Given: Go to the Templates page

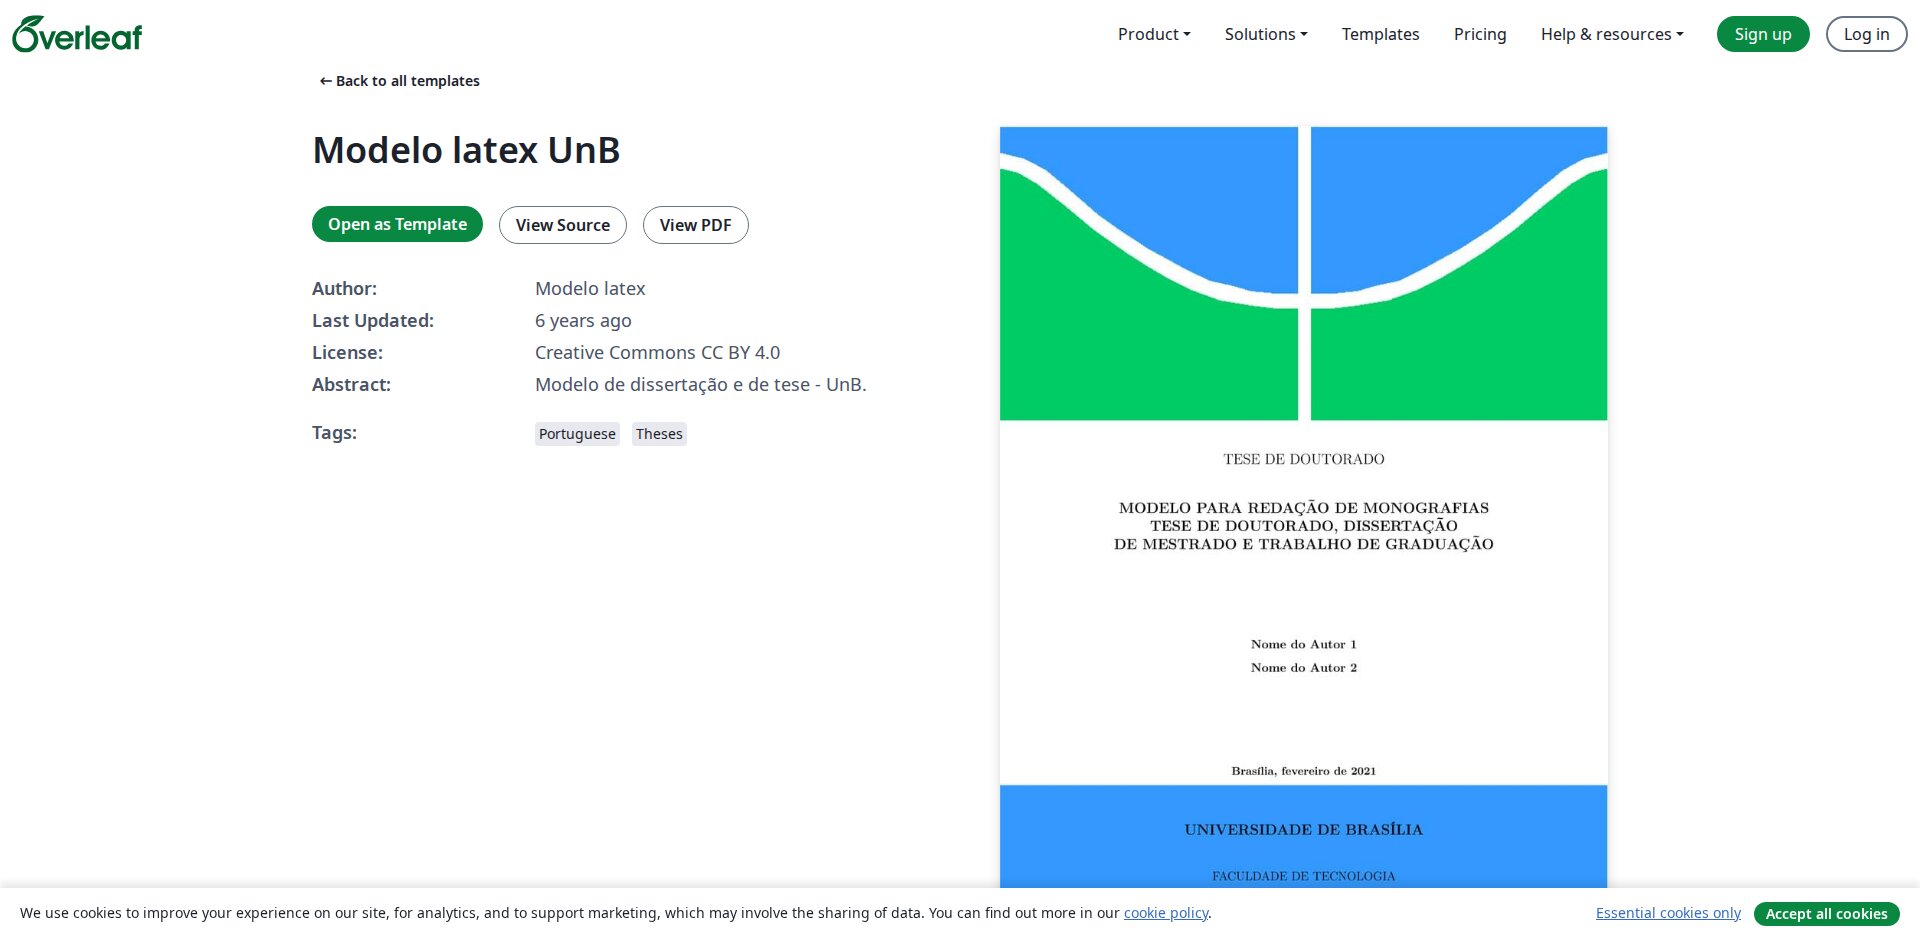Looking at the screenshot, I should point(1380,34).
